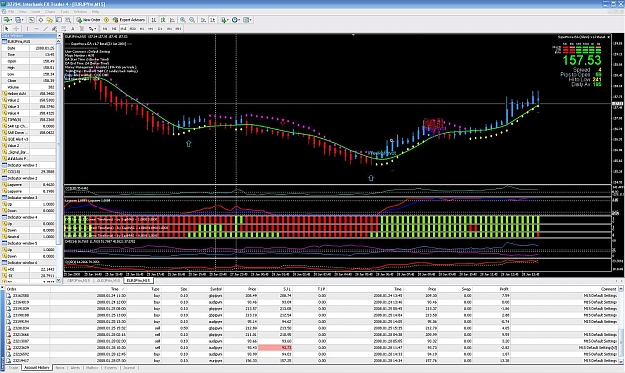Select the text label tool
This screenshot has width=625, height=373.
pos(82,29)
